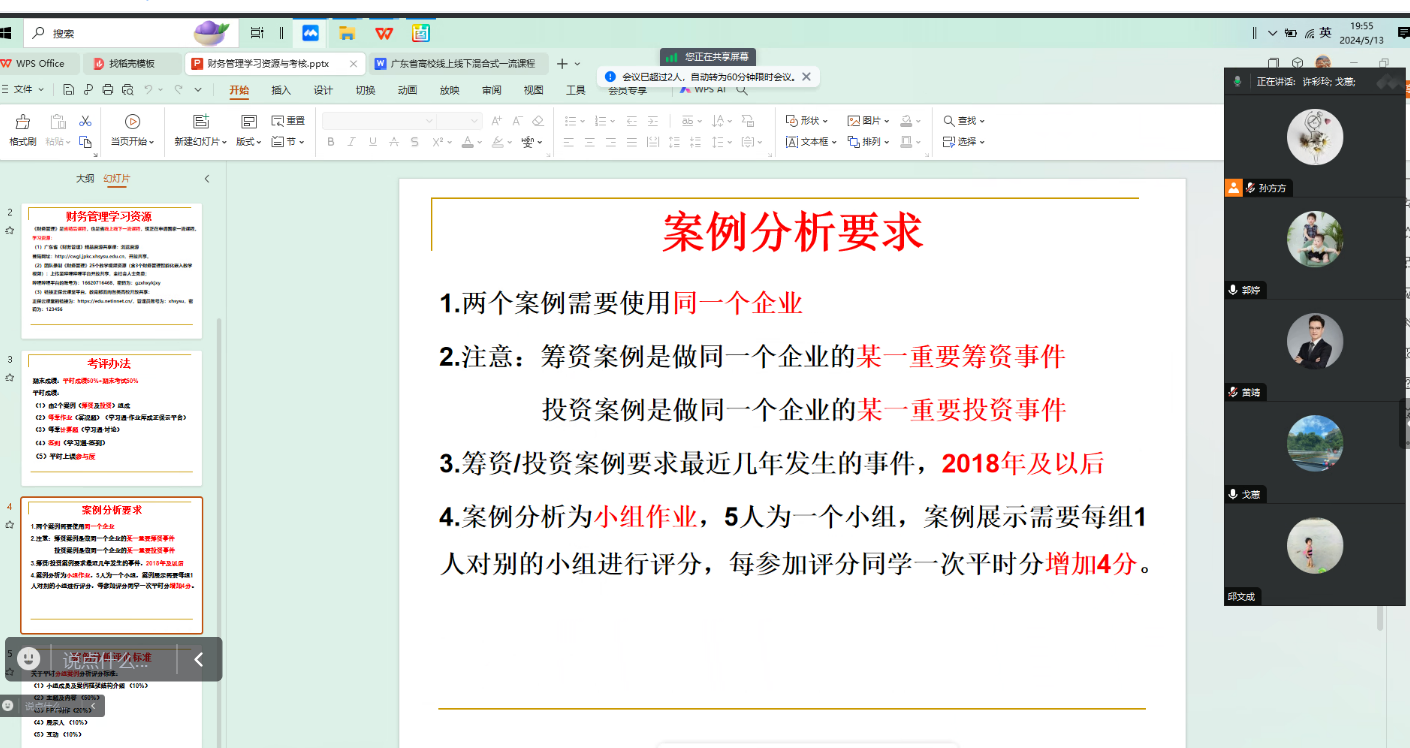Viewport: 1410px width, 748px height.
Task: Switch to Outline (大纲) view in panel
Action: coord(85,179)
